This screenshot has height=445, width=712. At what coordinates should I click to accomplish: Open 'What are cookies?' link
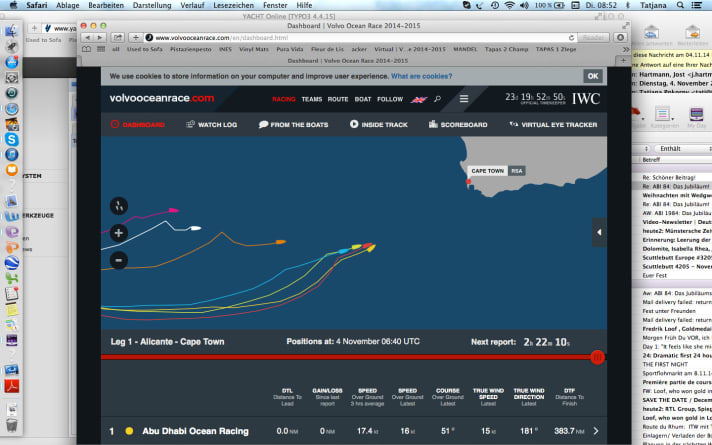click(x=421, y=76)
